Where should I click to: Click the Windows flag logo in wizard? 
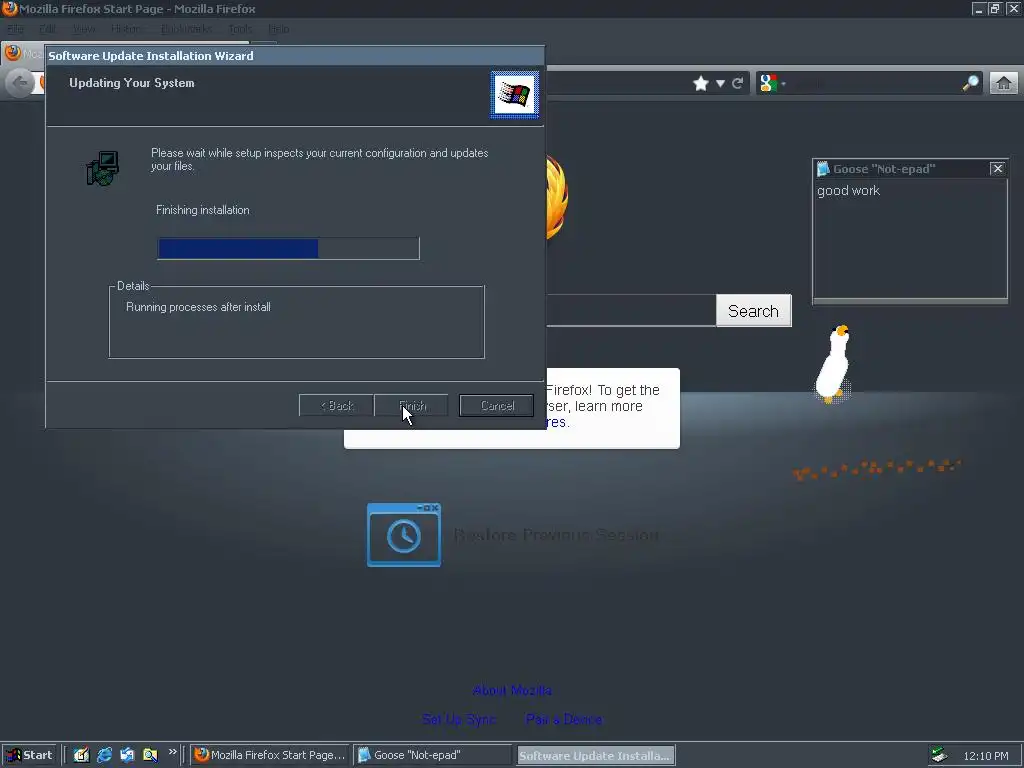[x=515, y=95]
